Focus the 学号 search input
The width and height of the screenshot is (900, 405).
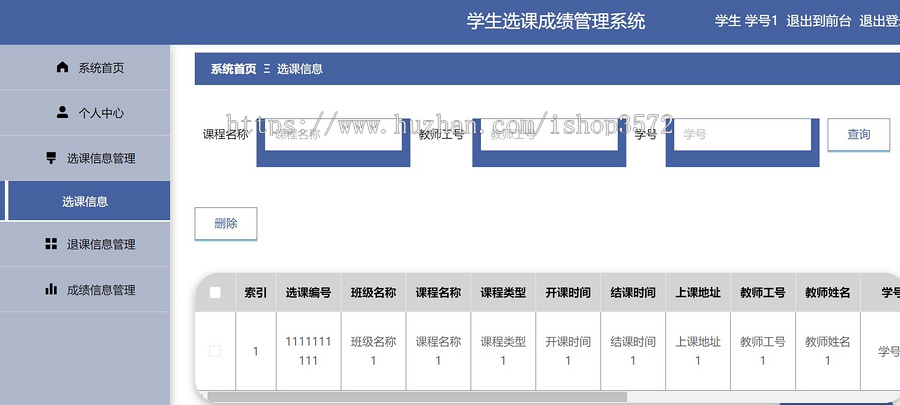[x=743, y=135]
